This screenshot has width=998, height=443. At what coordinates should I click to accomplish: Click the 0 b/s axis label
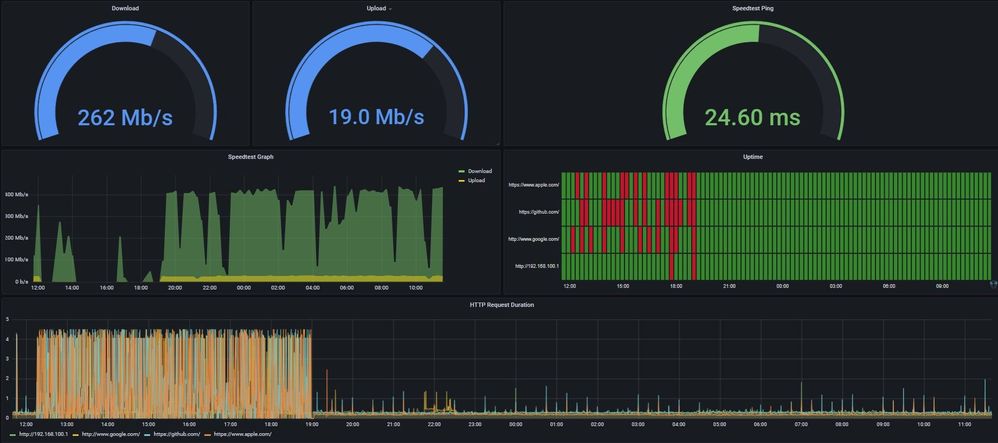(20, 281)
